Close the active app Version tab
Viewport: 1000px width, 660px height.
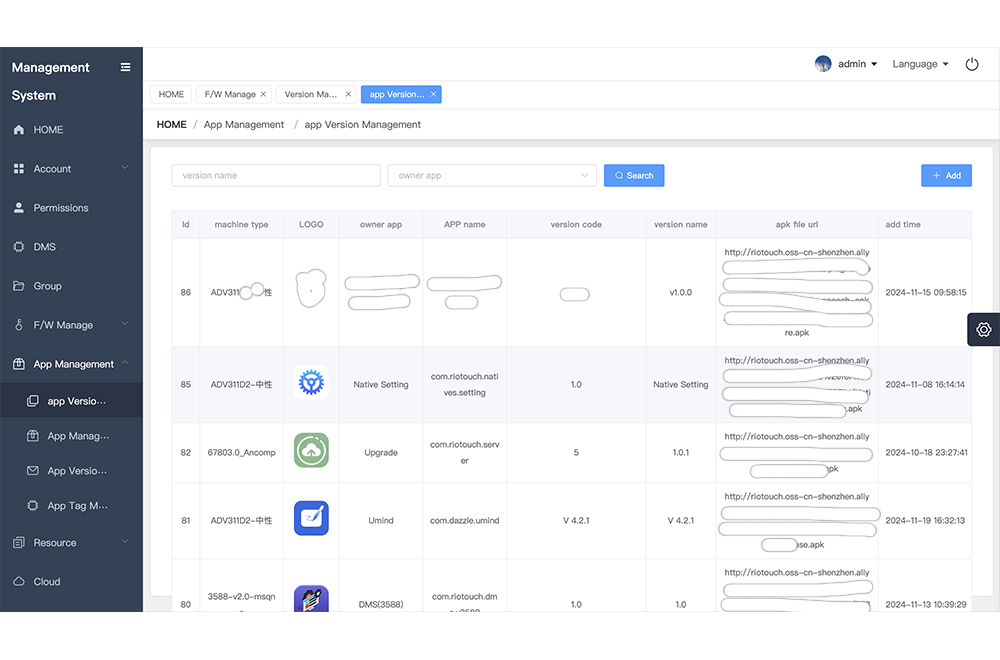click(434, 94)
